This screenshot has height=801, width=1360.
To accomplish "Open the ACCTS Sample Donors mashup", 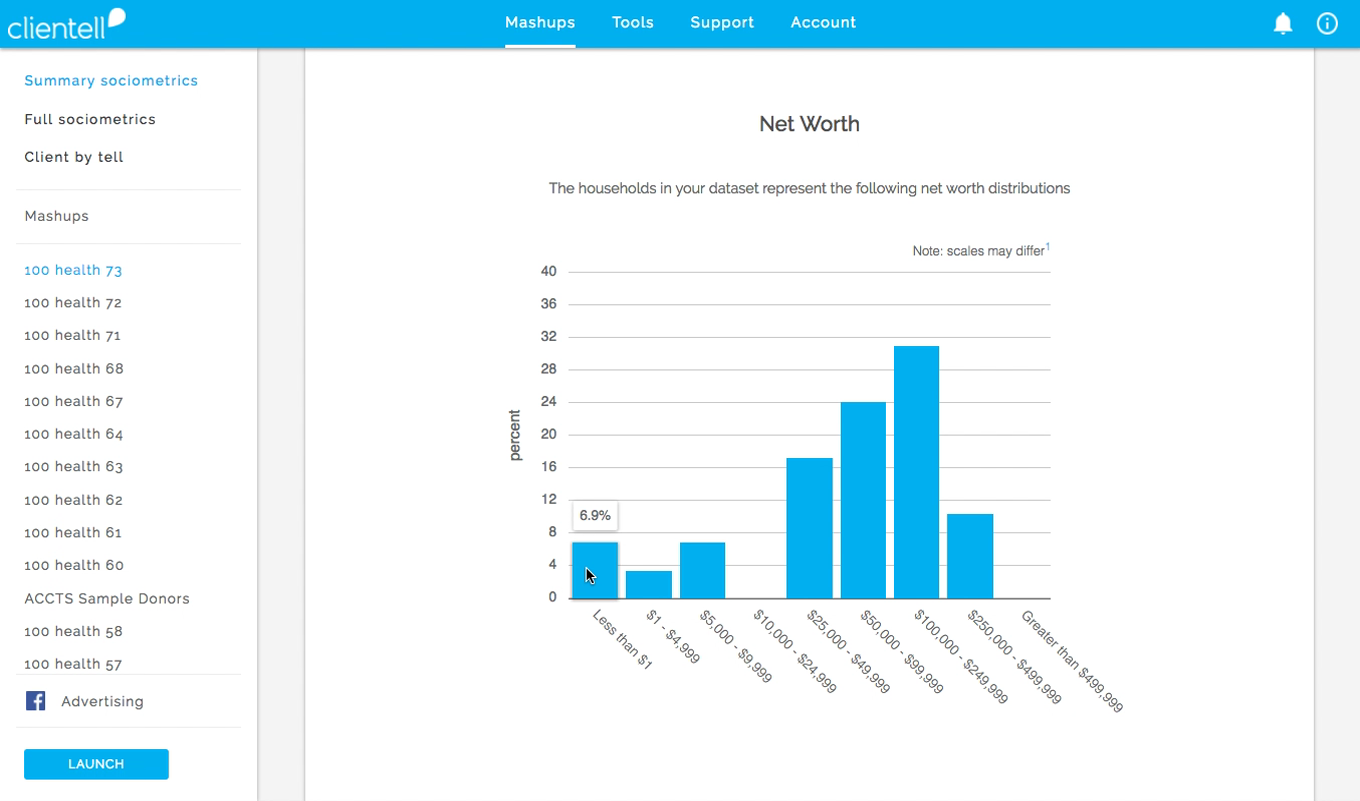I will (x=107, y=599).
